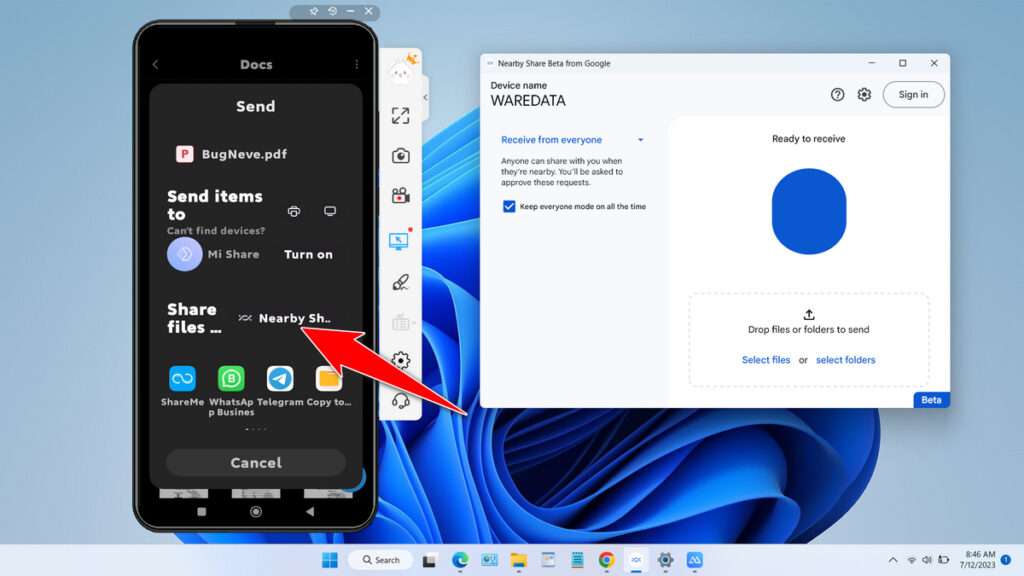Click the mascot avatar at sidebar top
Image resolution: width=1024 pixels, height=576 pixels.
[402, 69]
